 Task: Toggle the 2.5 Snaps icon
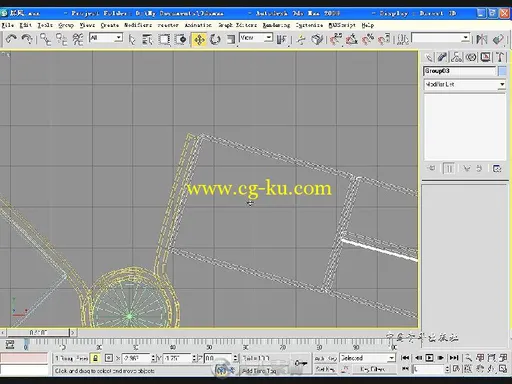point(336,39)
